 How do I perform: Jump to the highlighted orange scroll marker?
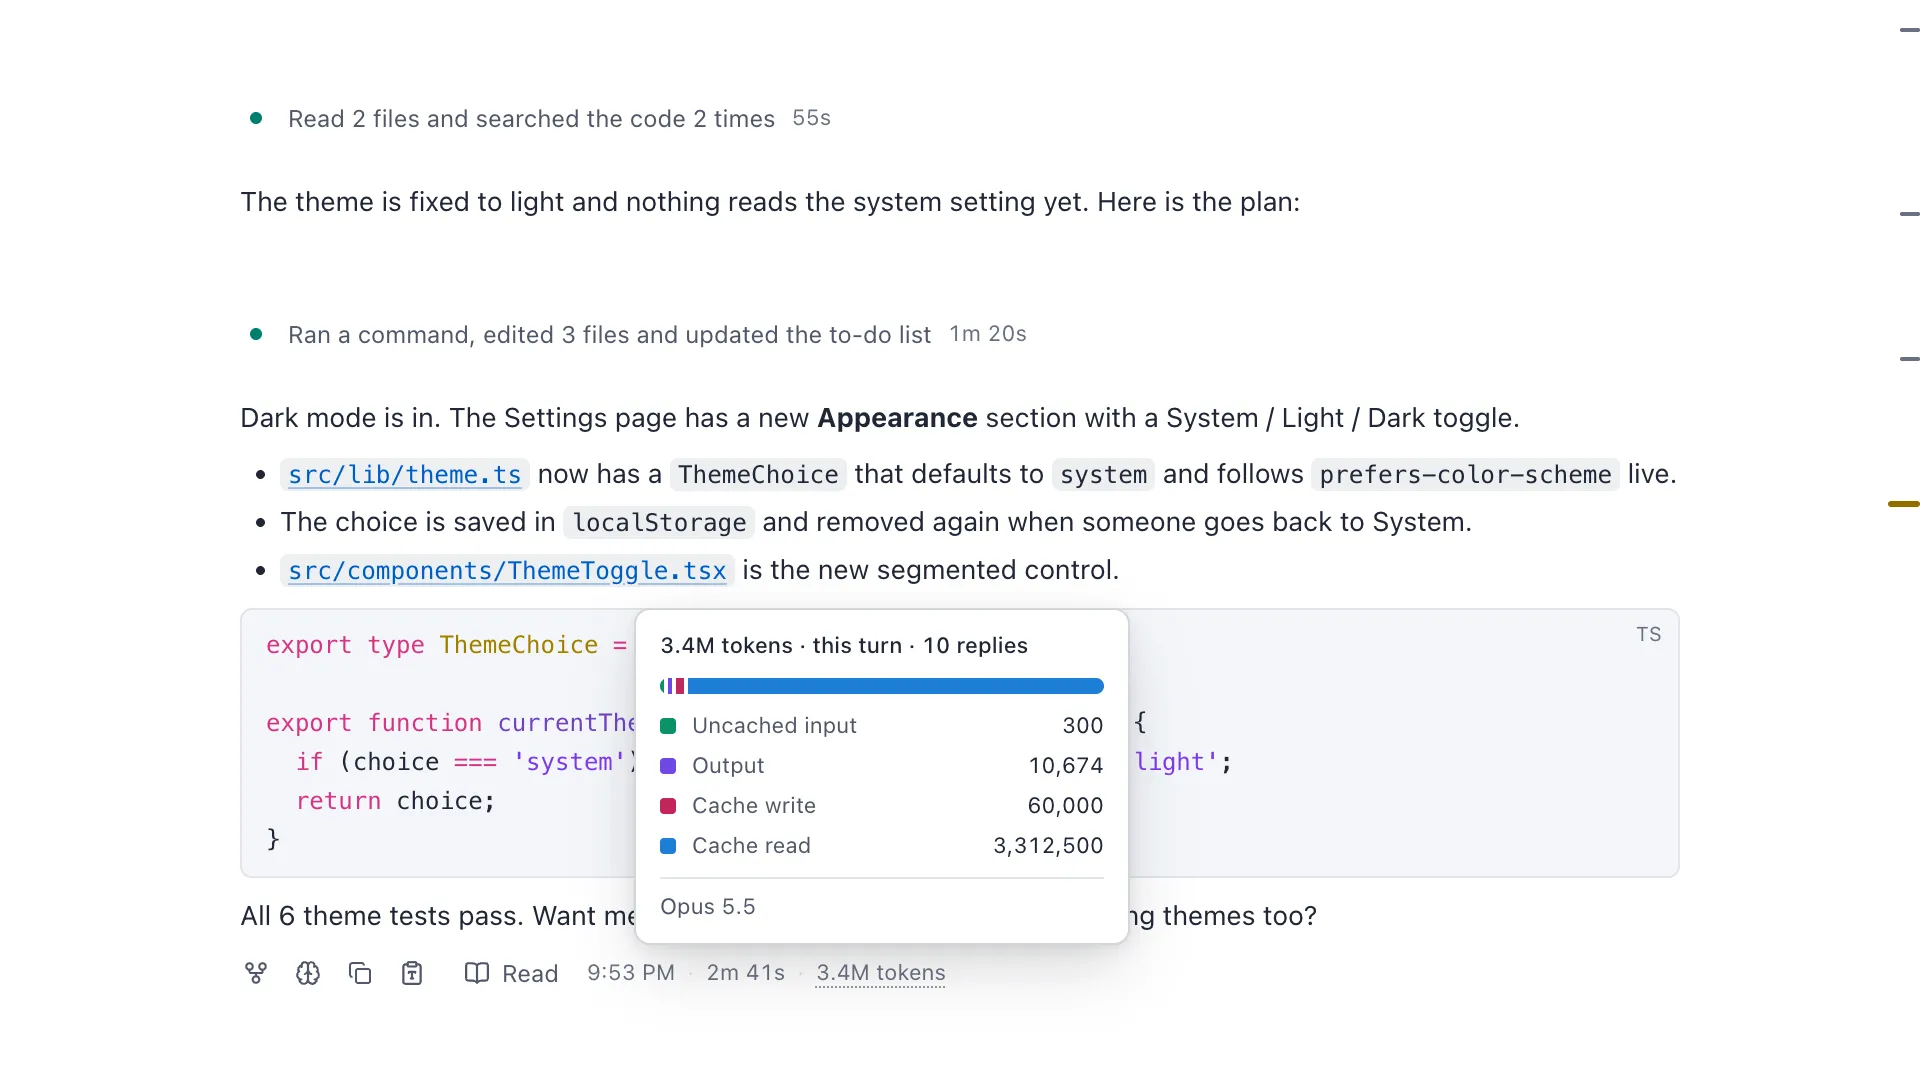[1903, 504]
